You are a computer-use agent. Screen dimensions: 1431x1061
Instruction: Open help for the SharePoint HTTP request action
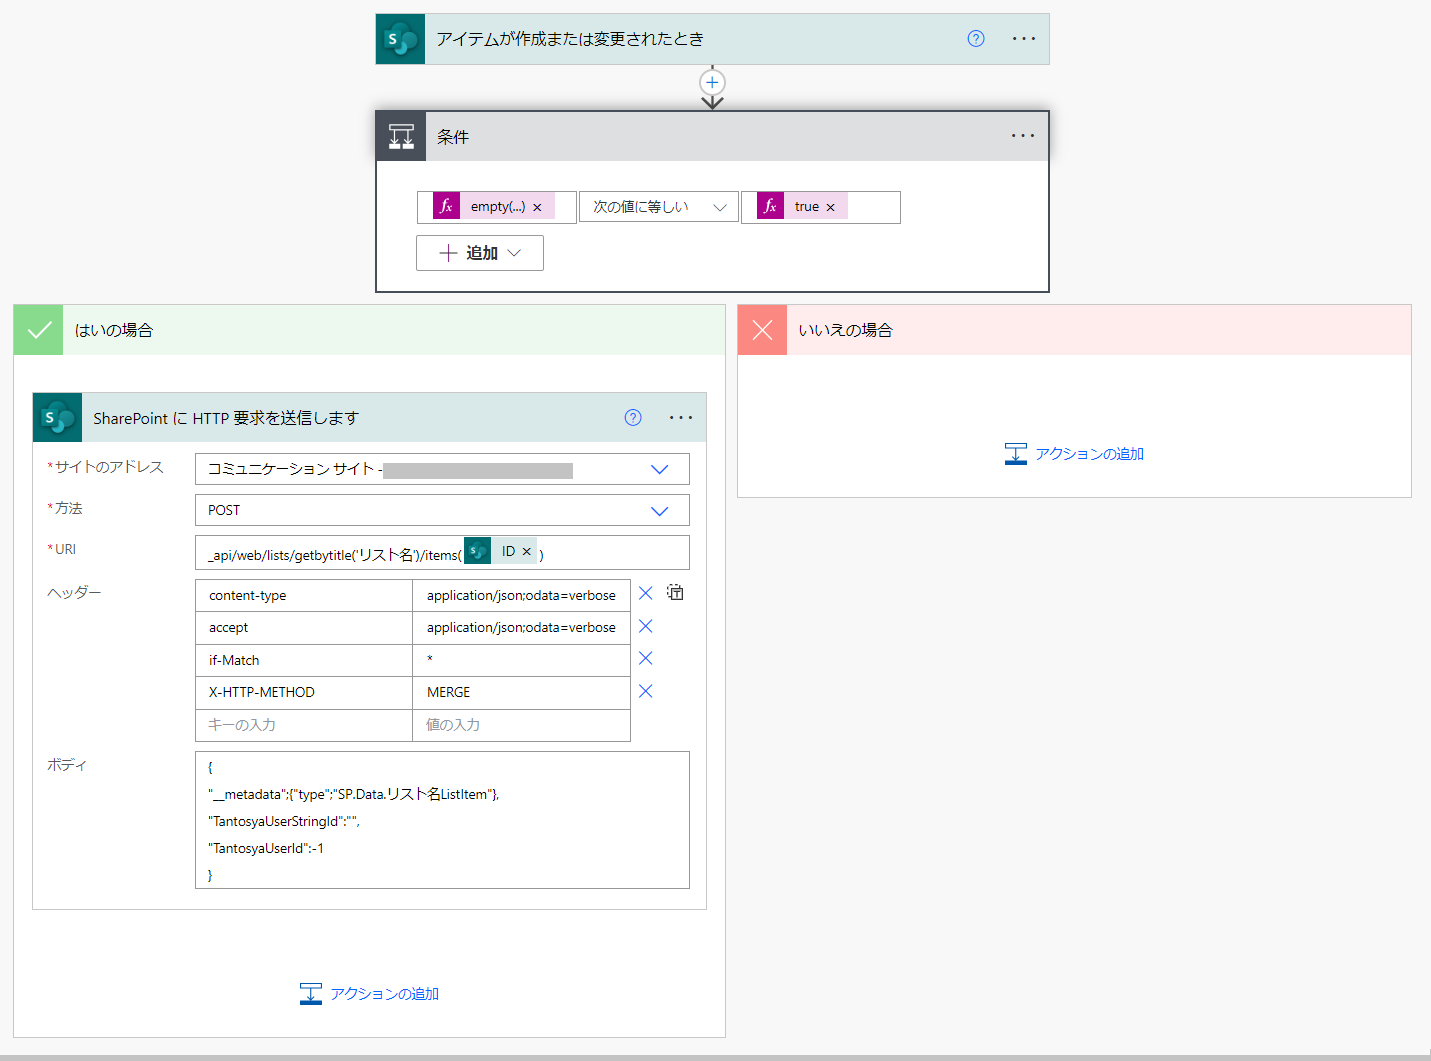pos(633,418)
